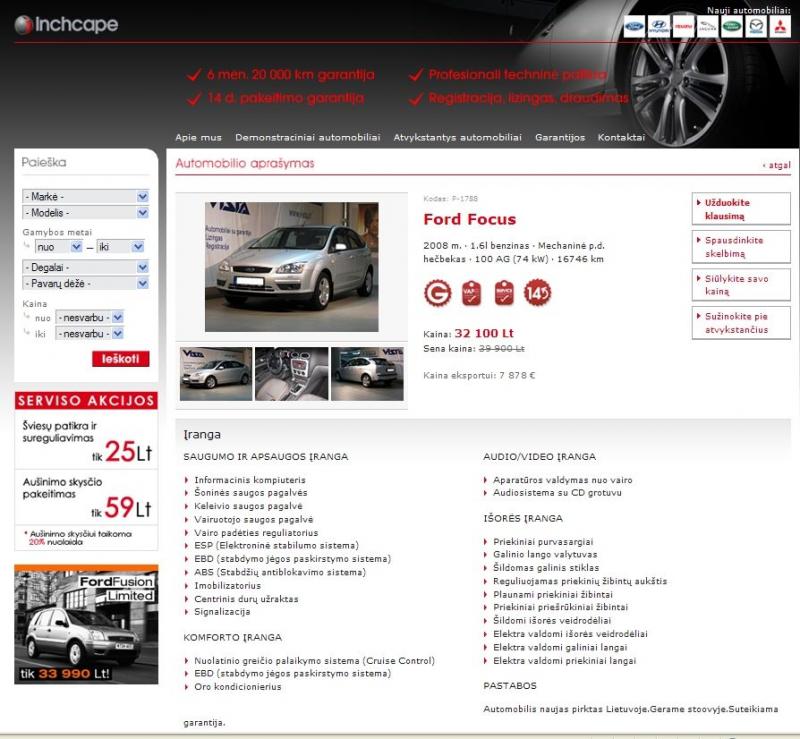Click the 14-day exchange badge
800x739 pixels.
click(538, 293)
